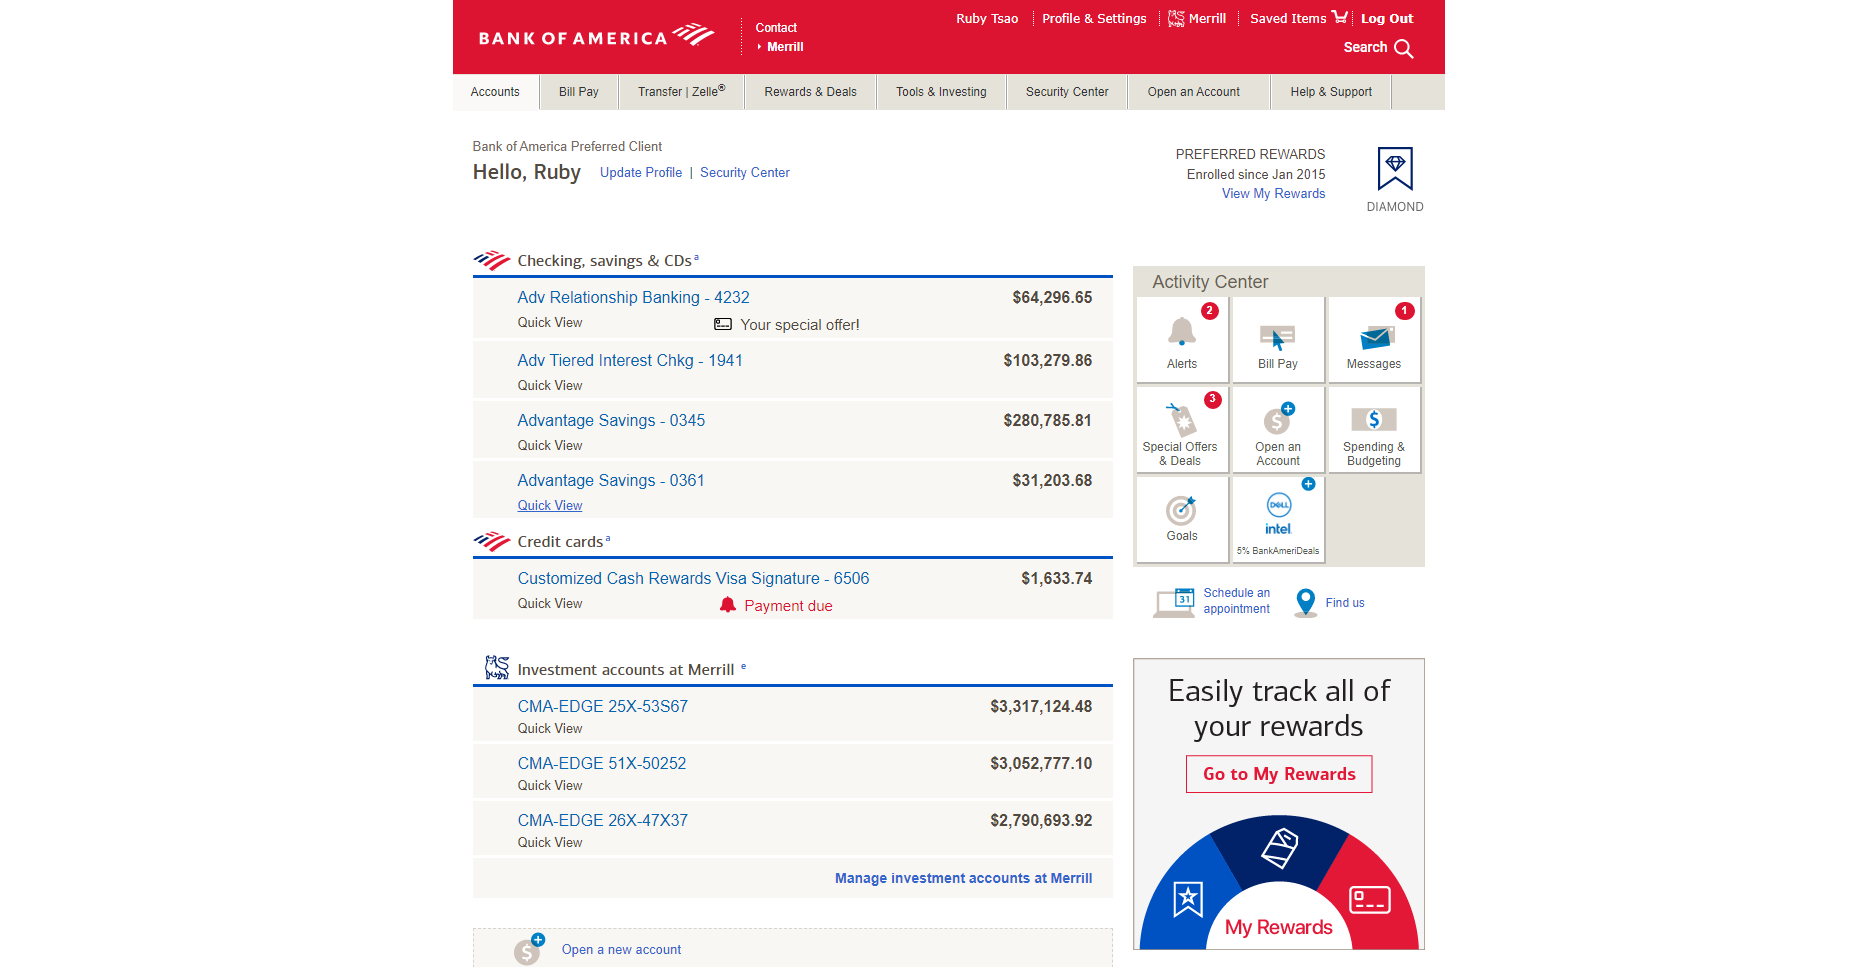Open Adv Tiered Interest Chkg - 1941
This screenshot has height=967, width=1858.
pos(630,361)
